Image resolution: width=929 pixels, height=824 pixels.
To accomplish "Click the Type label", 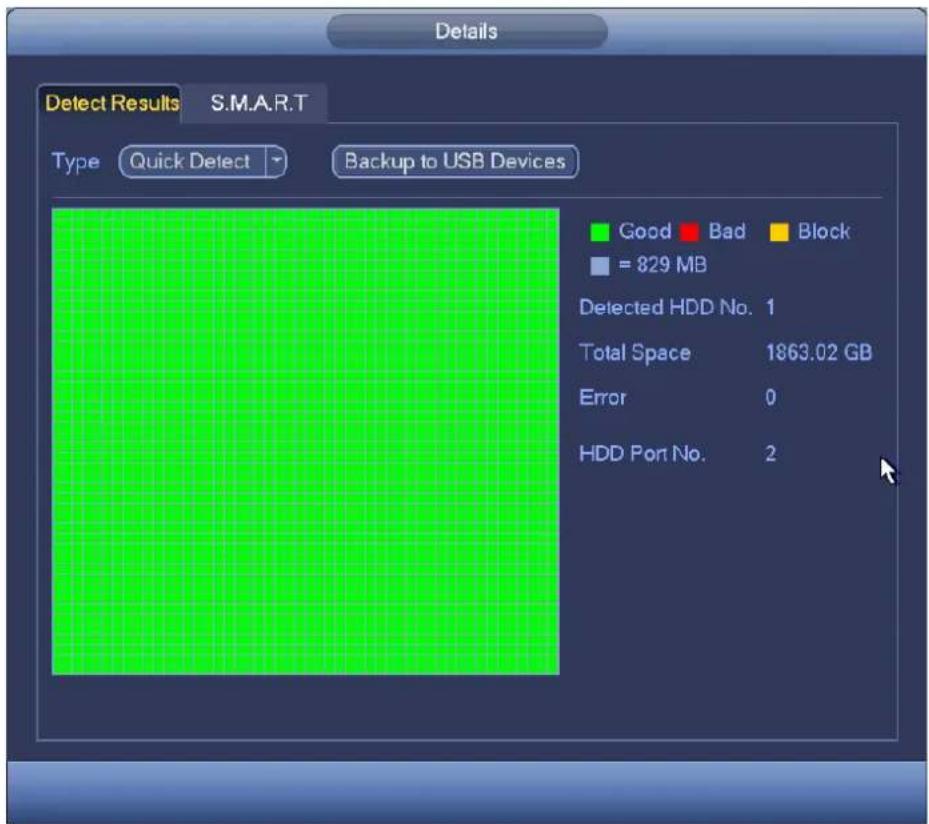I will [76, 162].
